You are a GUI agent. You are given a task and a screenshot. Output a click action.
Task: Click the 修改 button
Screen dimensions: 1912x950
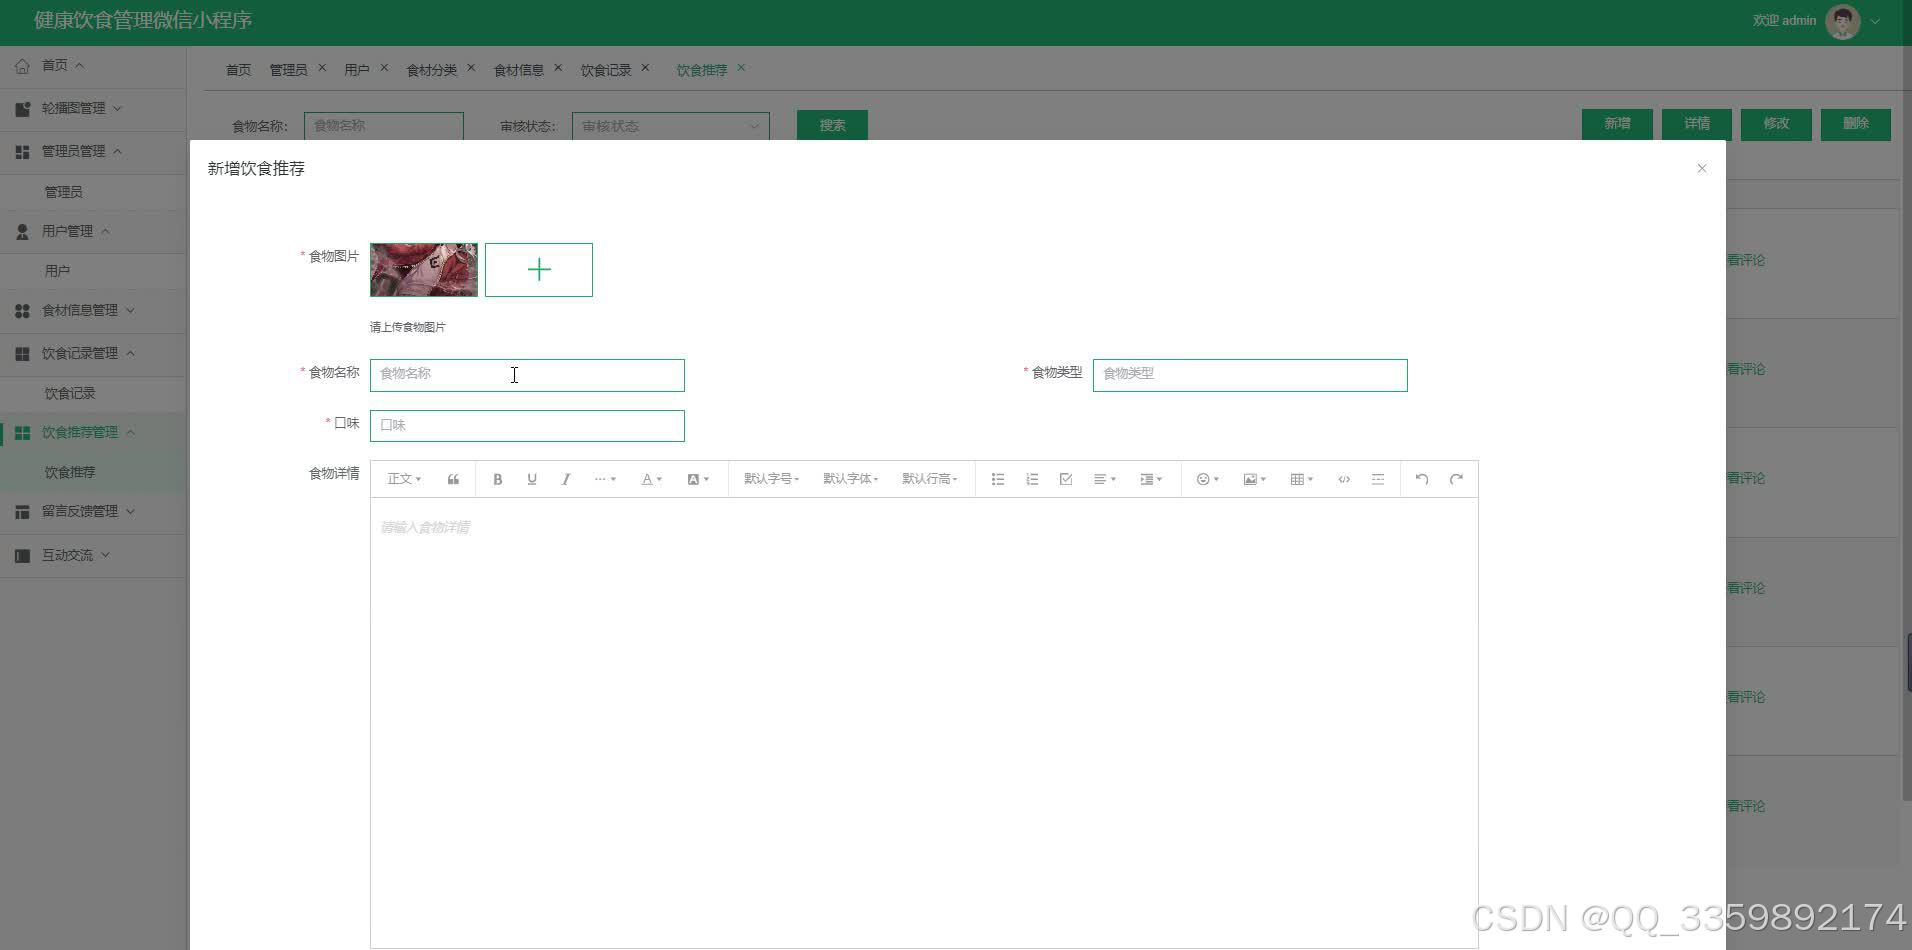click(x=1776, y=124)
